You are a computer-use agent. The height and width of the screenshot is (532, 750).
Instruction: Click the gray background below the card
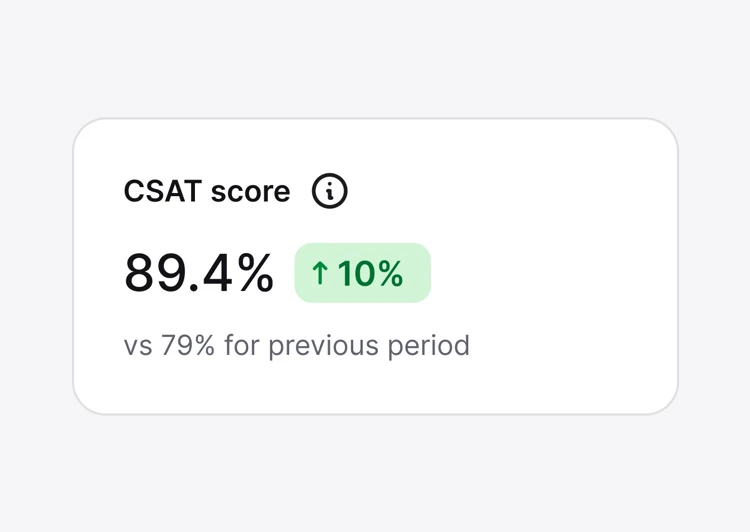(x=375, y=474)
